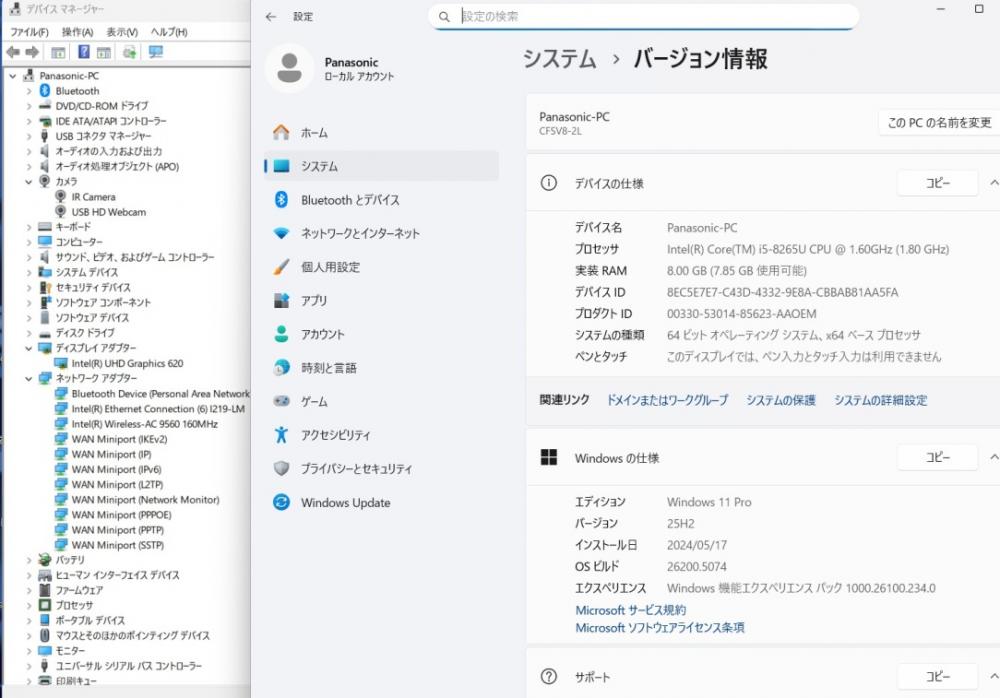1000x698 pixels.
Task: Expand DVD/CD-ROM ドライブ node
Action: coord(29,106)
